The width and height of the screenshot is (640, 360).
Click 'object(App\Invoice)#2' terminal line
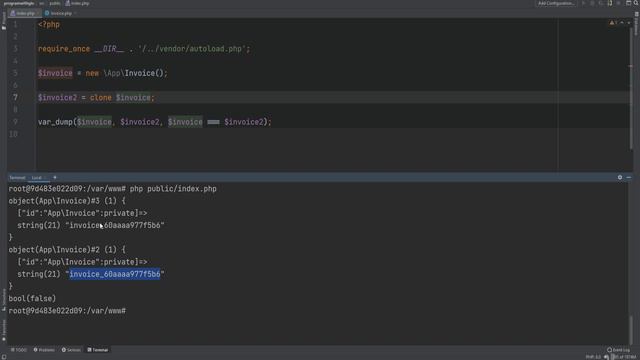point(67,250)
